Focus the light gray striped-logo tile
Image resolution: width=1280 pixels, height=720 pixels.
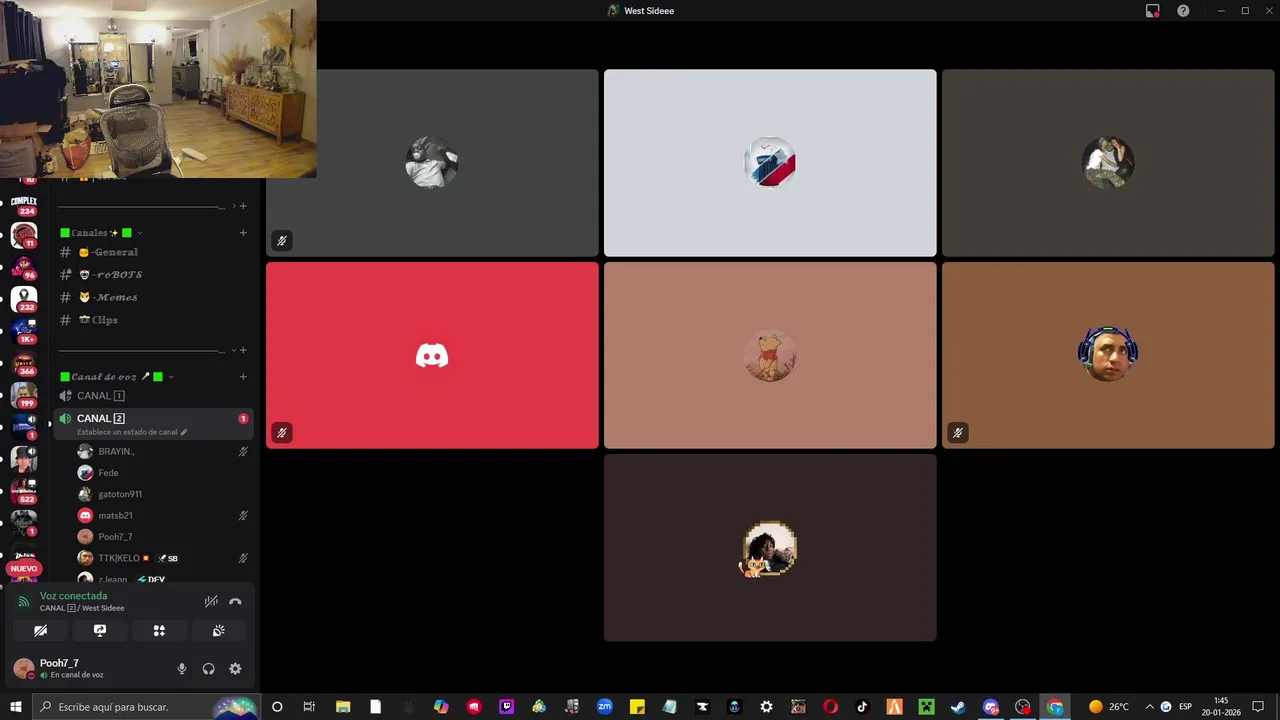pyautogui.click(x=770, y=163)
